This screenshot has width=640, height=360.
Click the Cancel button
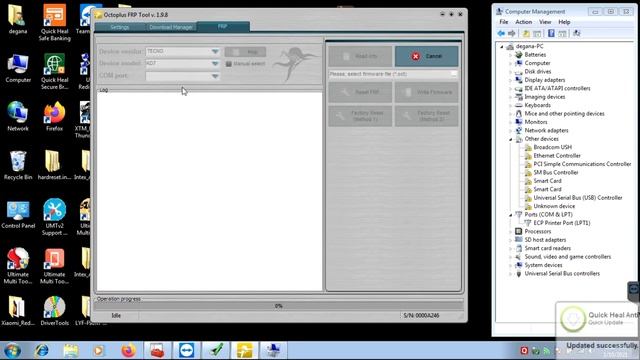tap(427, 56)
